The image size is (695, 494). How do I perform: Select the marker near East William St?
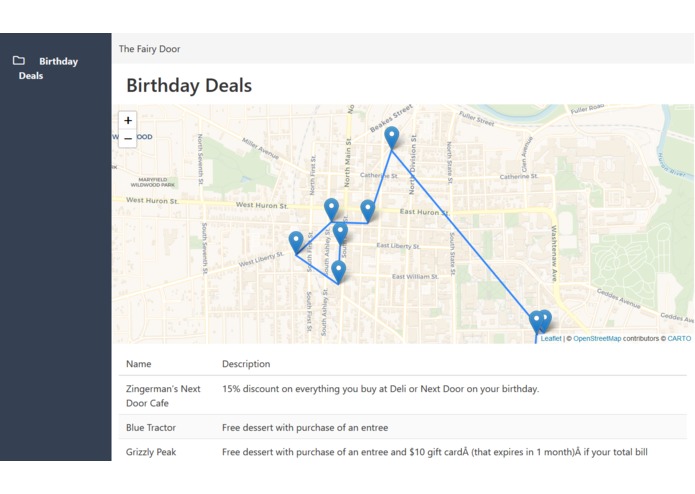[x=339, y=272]
